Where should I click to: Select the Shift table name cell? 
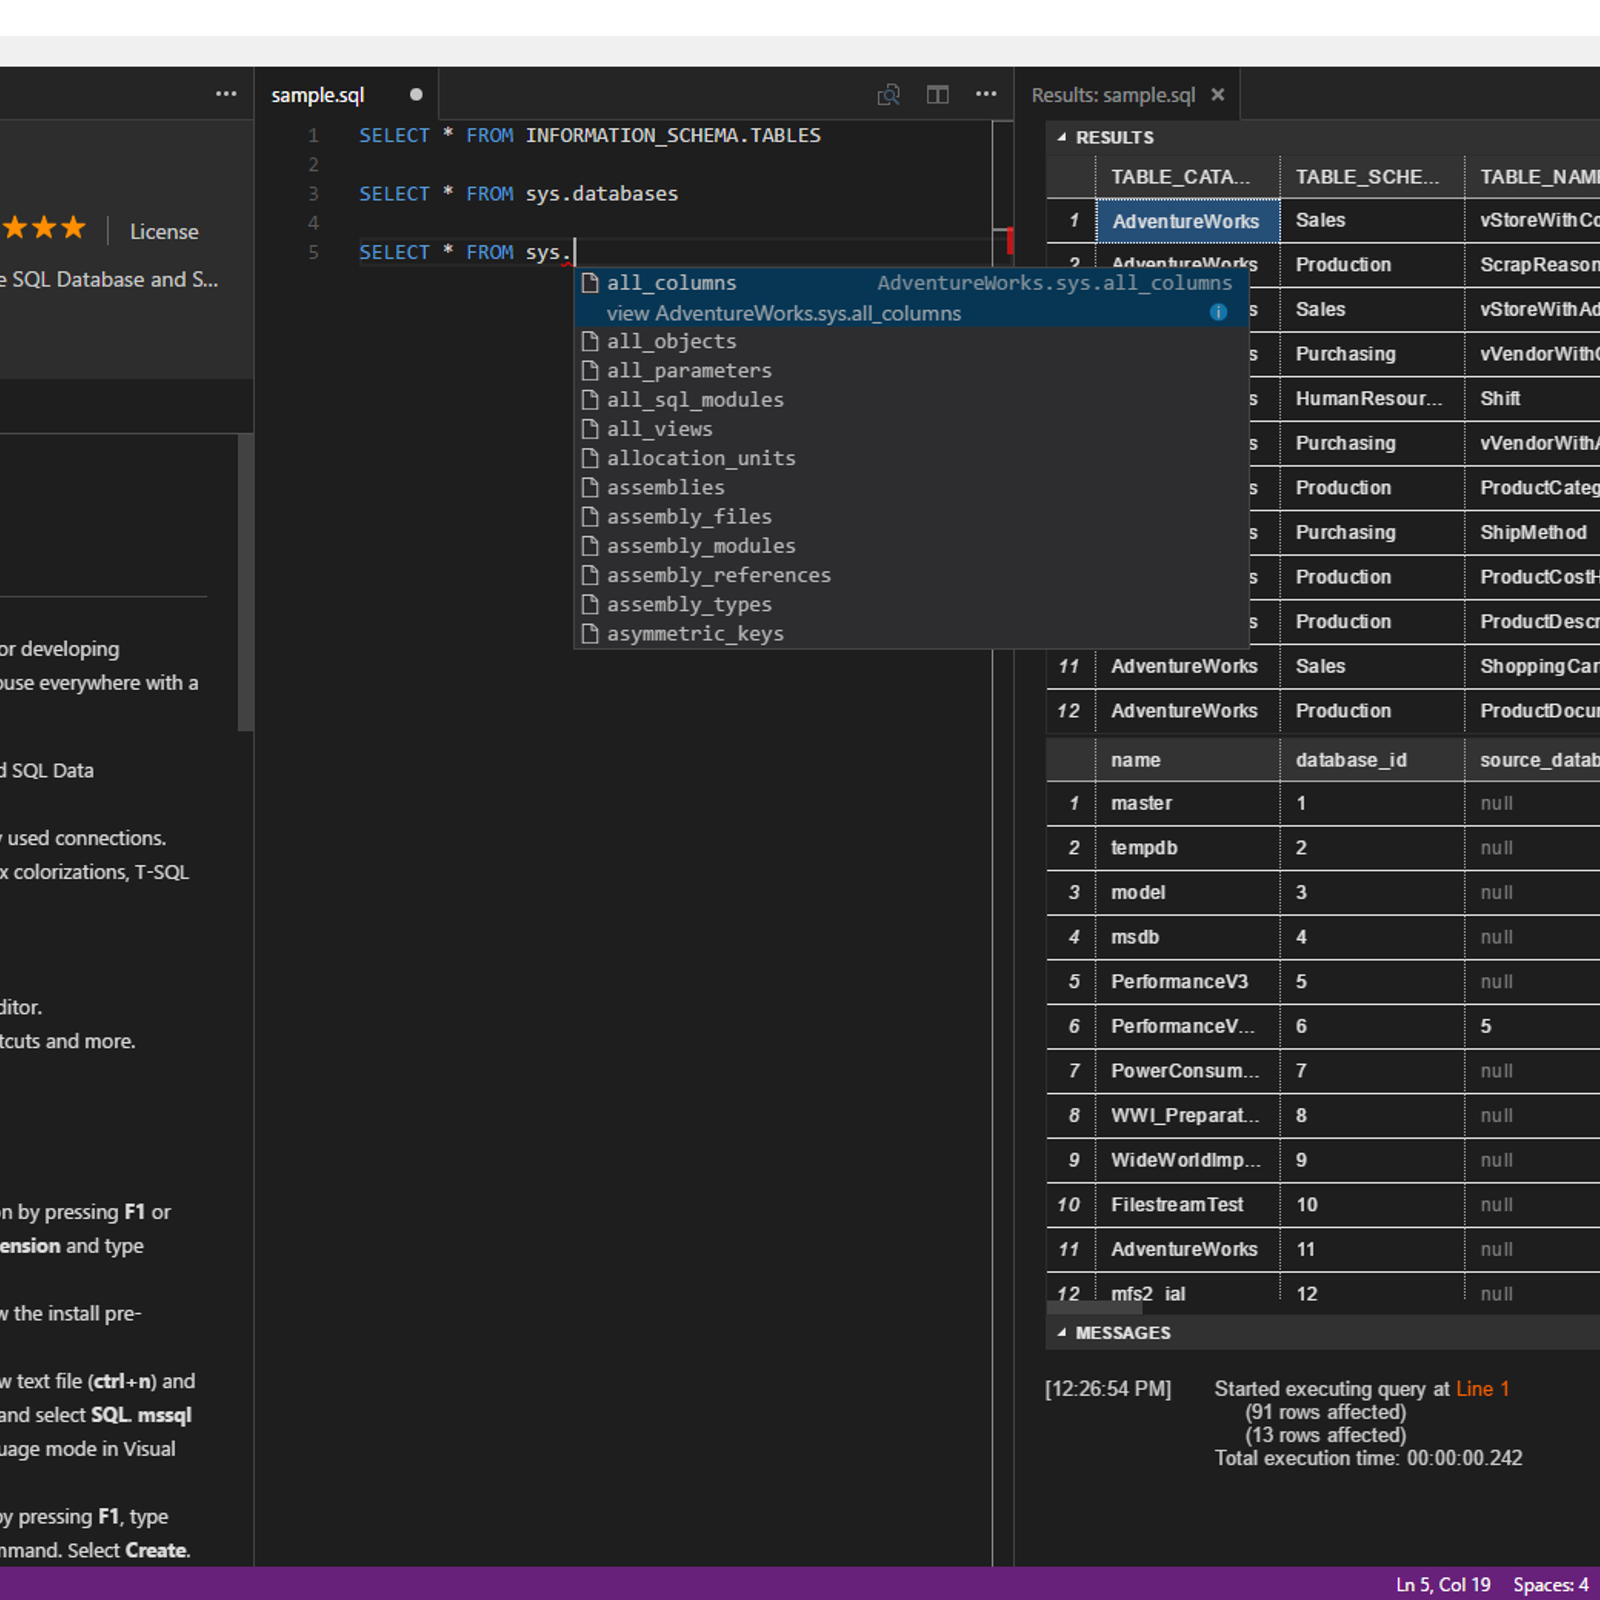(1532, 399)
